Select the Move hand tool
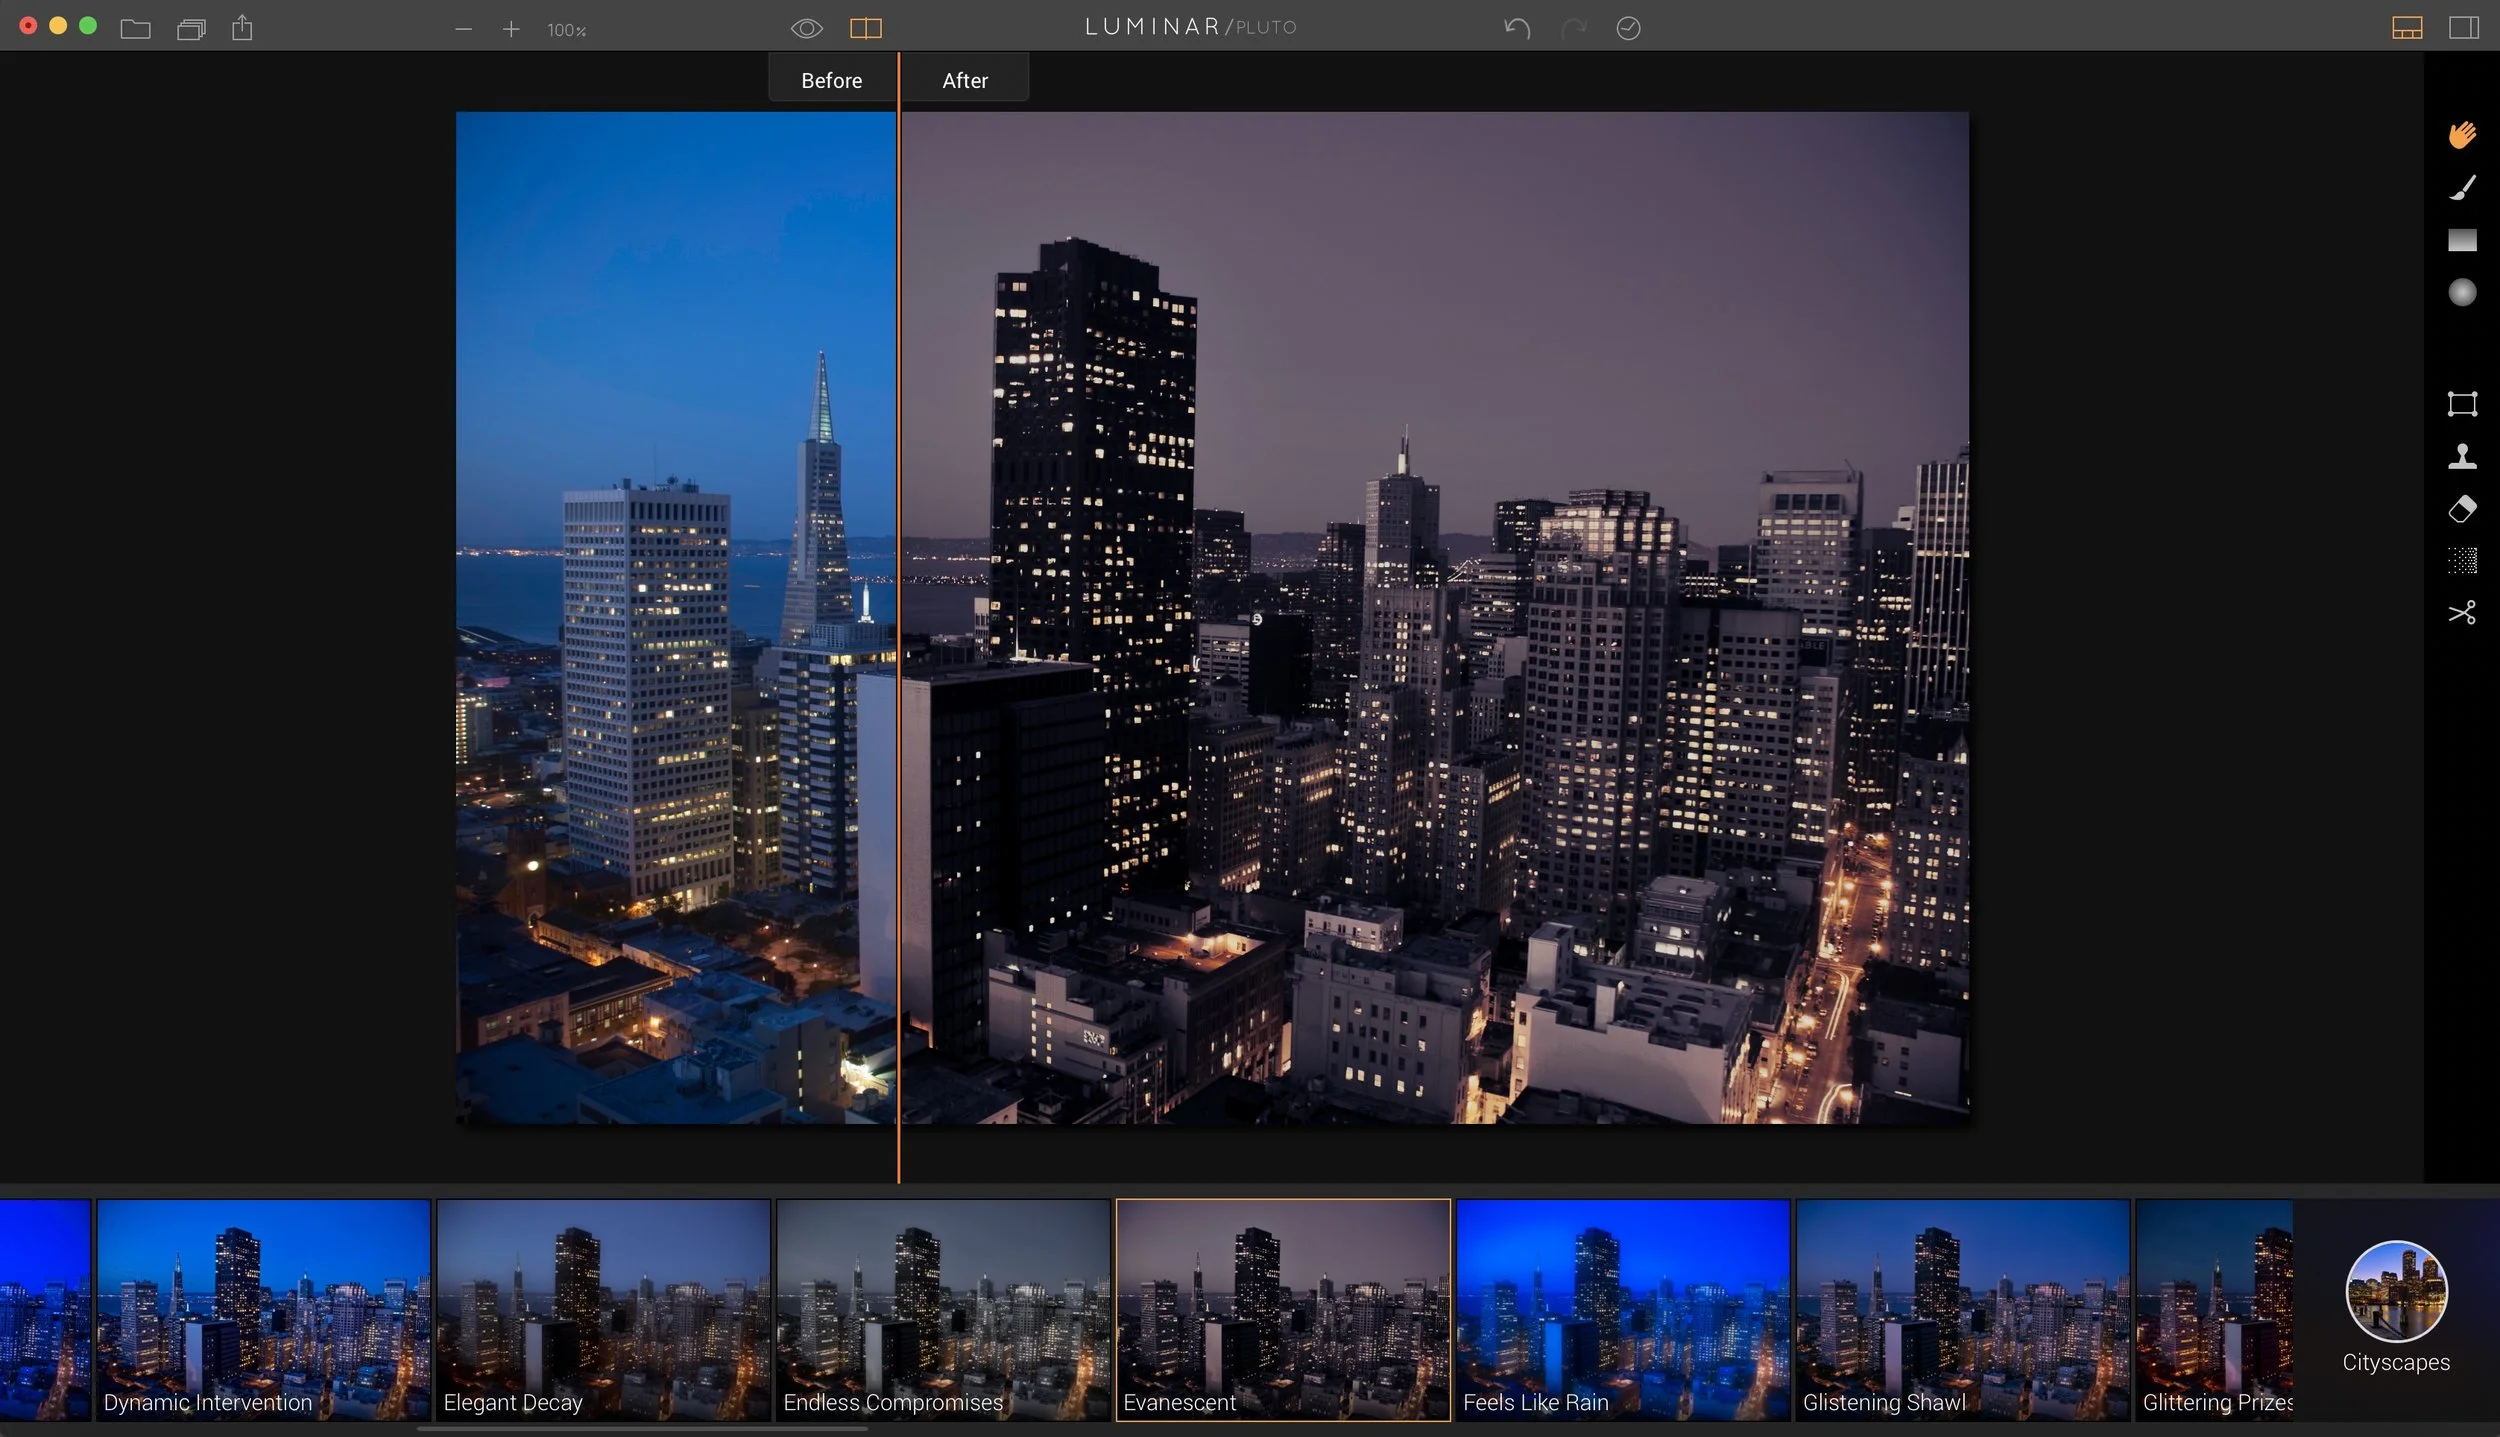 point(2461,134)
